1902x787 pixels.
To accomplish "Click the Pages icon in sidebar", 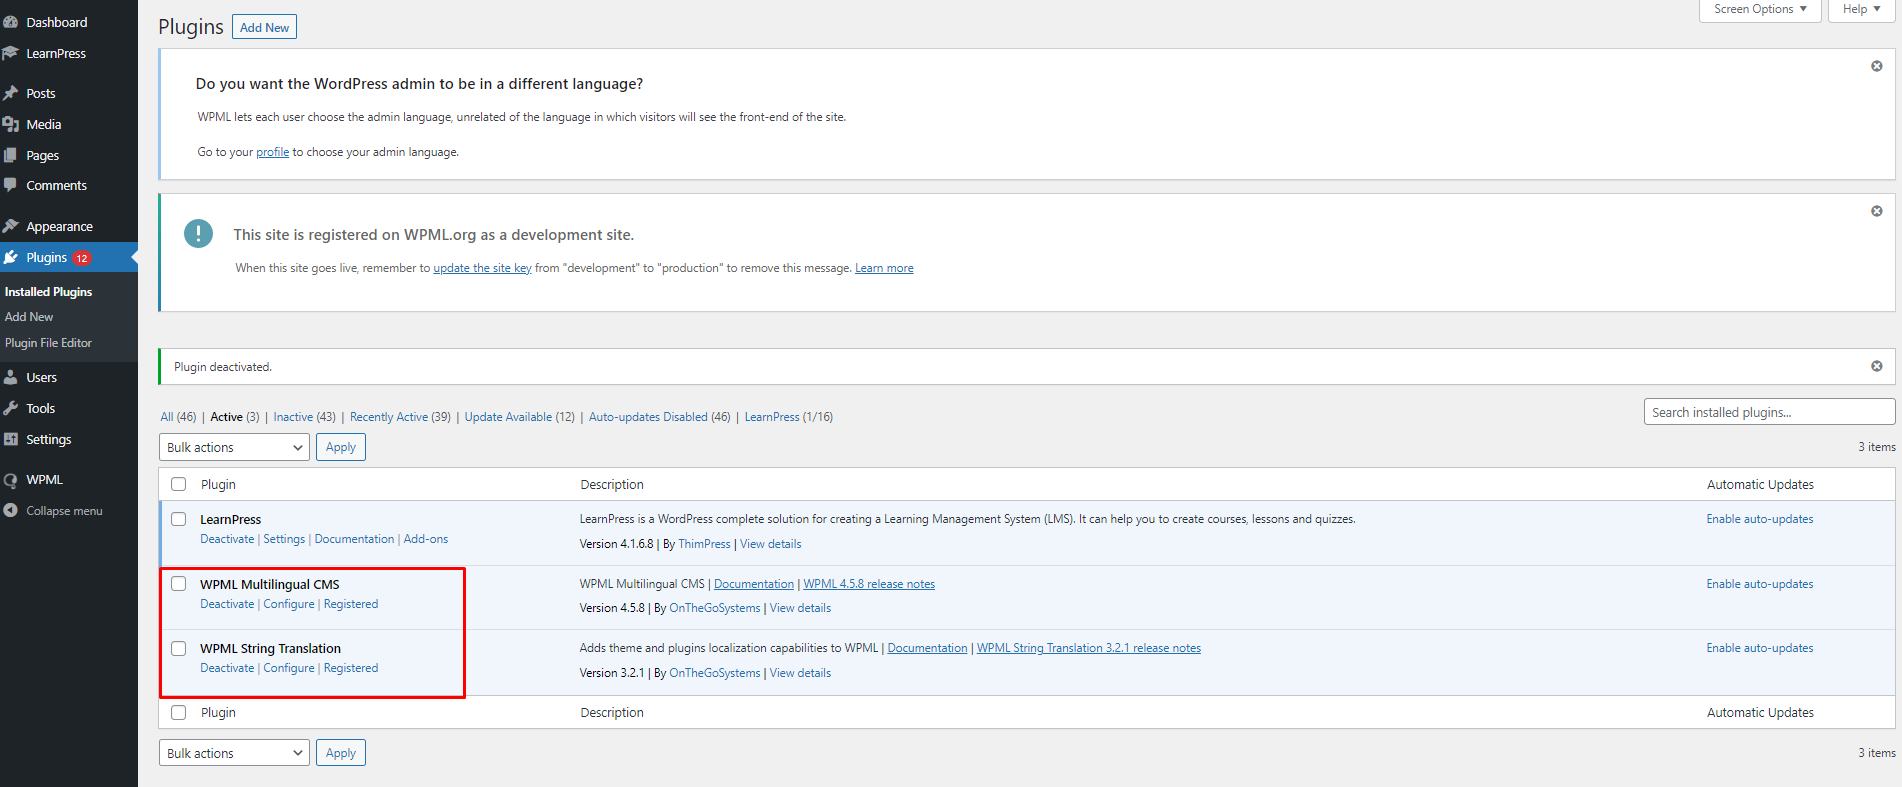I will click(x=11, y=155).
